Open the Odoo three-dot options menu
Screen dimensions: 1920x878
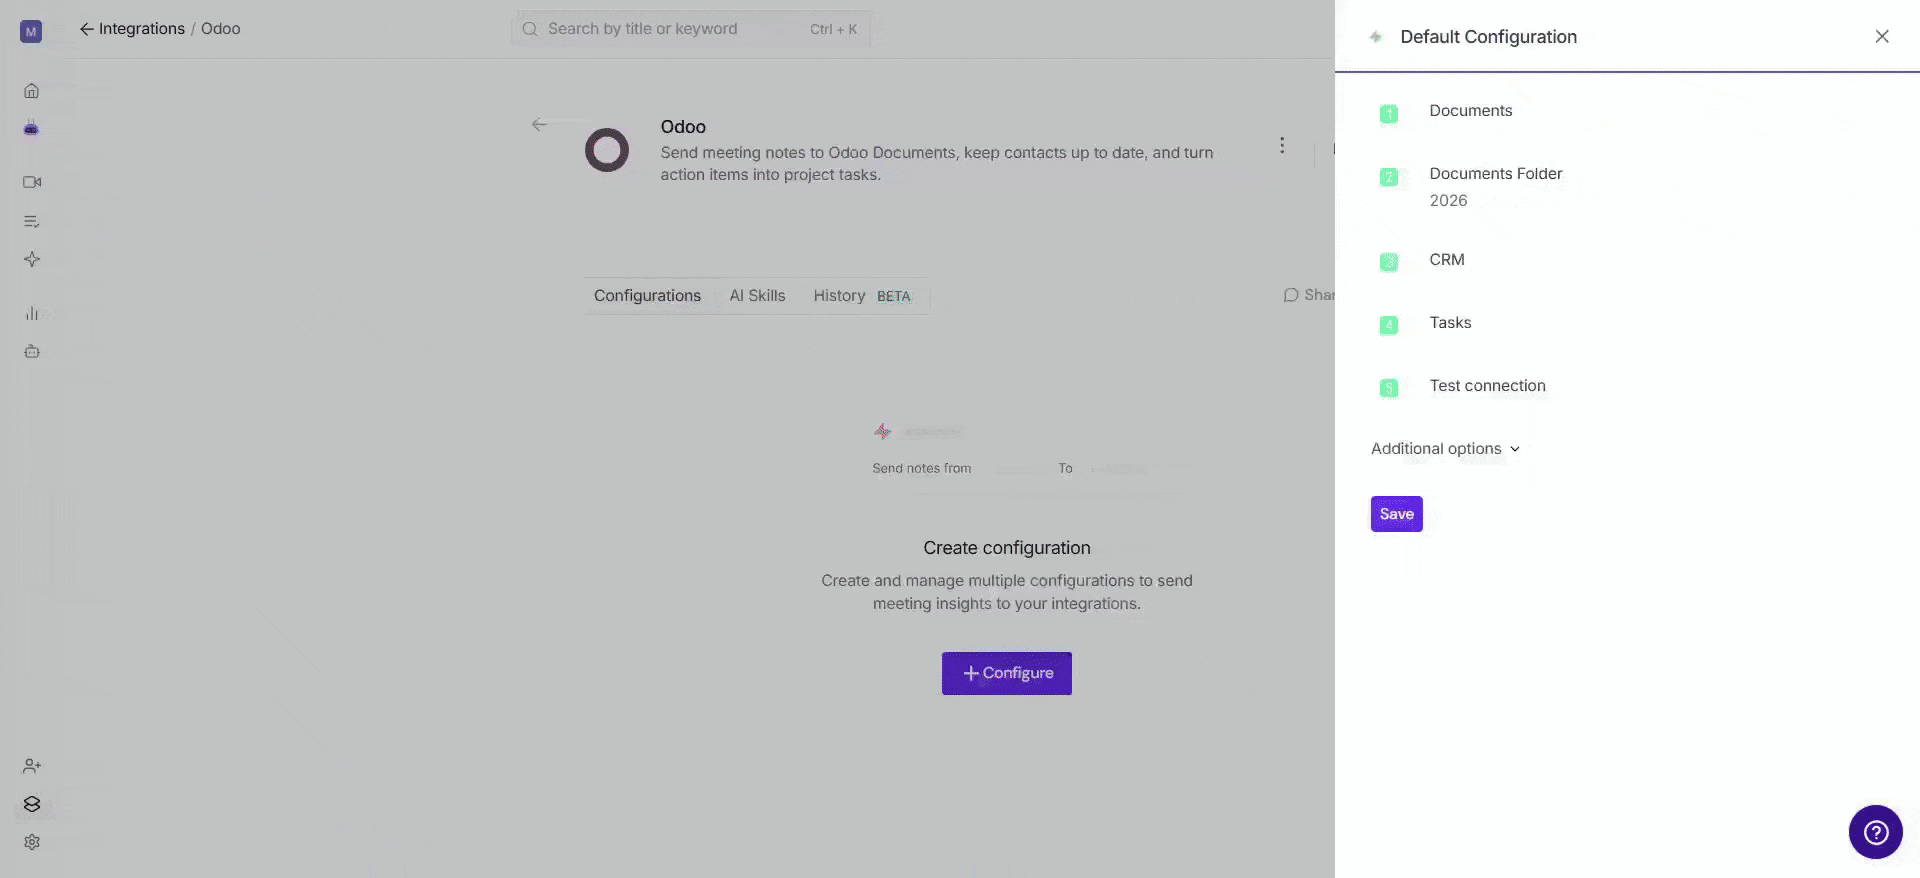pos(1282,145)
